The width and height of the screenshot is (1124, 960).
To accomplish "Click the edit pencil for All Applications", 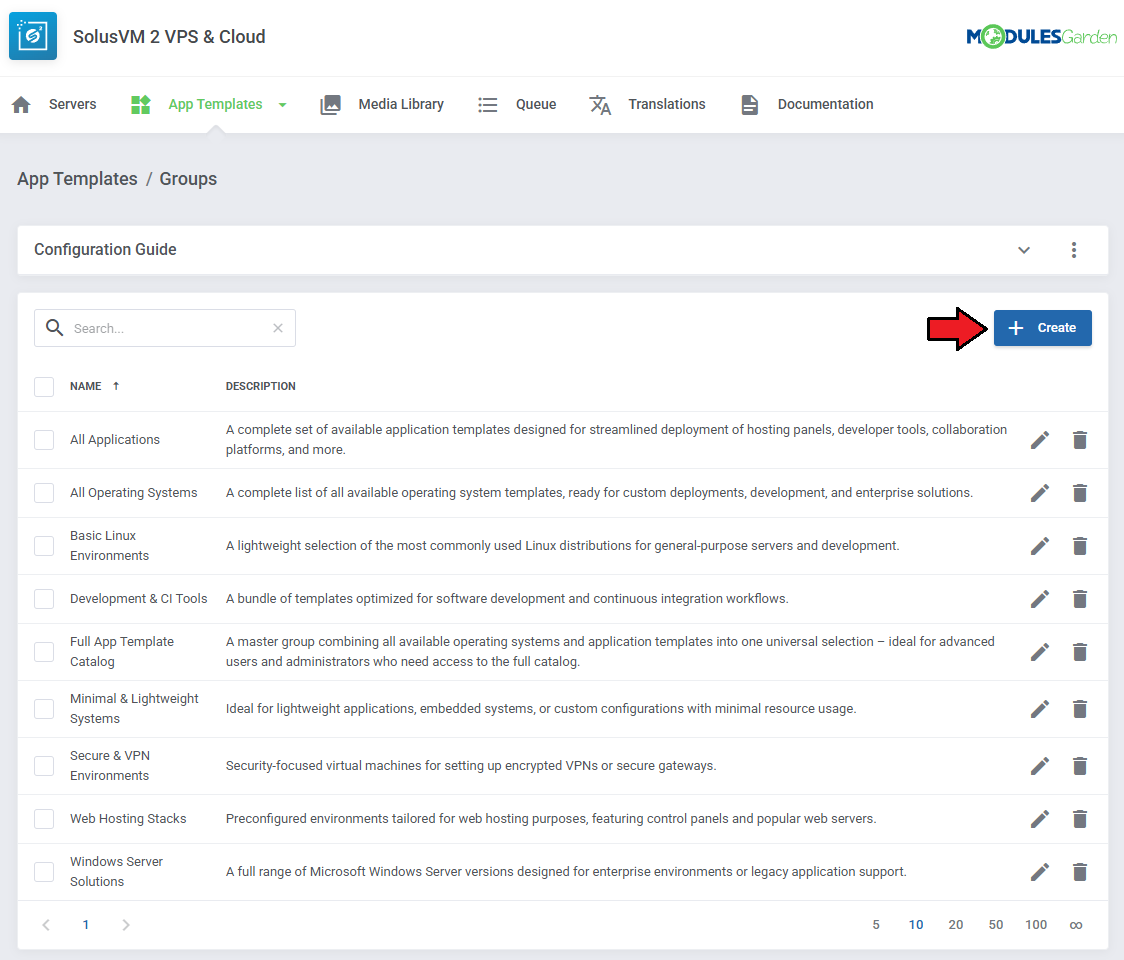I will pyautogui.click(x=1040, y=440).
